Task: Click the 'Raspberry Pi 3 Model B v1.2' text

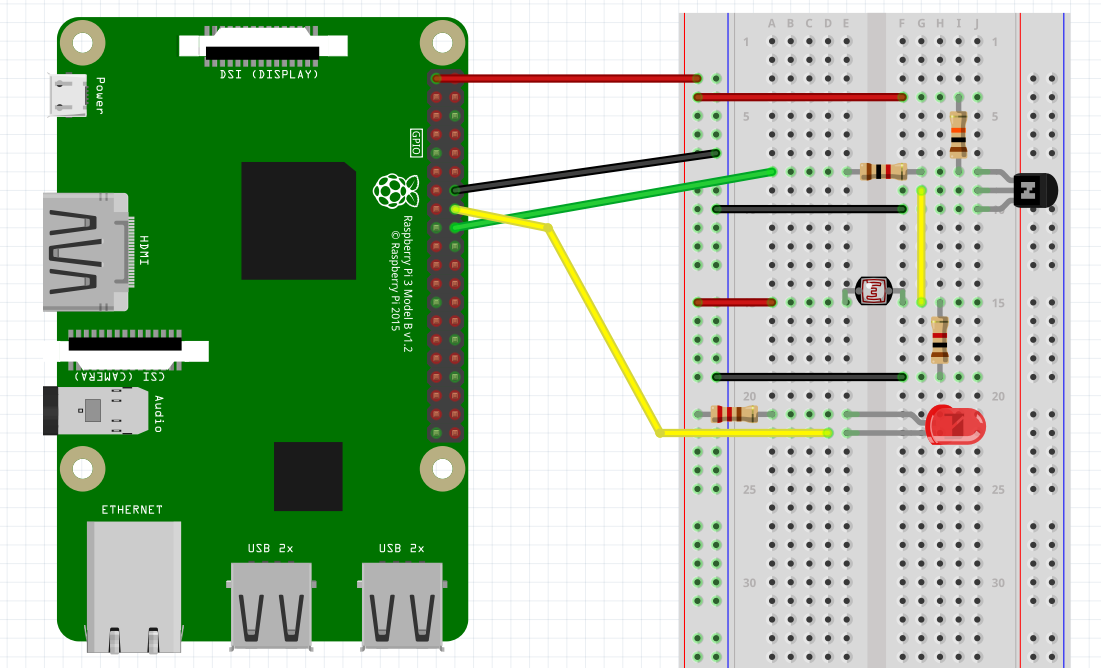Action: pos(408,284)
